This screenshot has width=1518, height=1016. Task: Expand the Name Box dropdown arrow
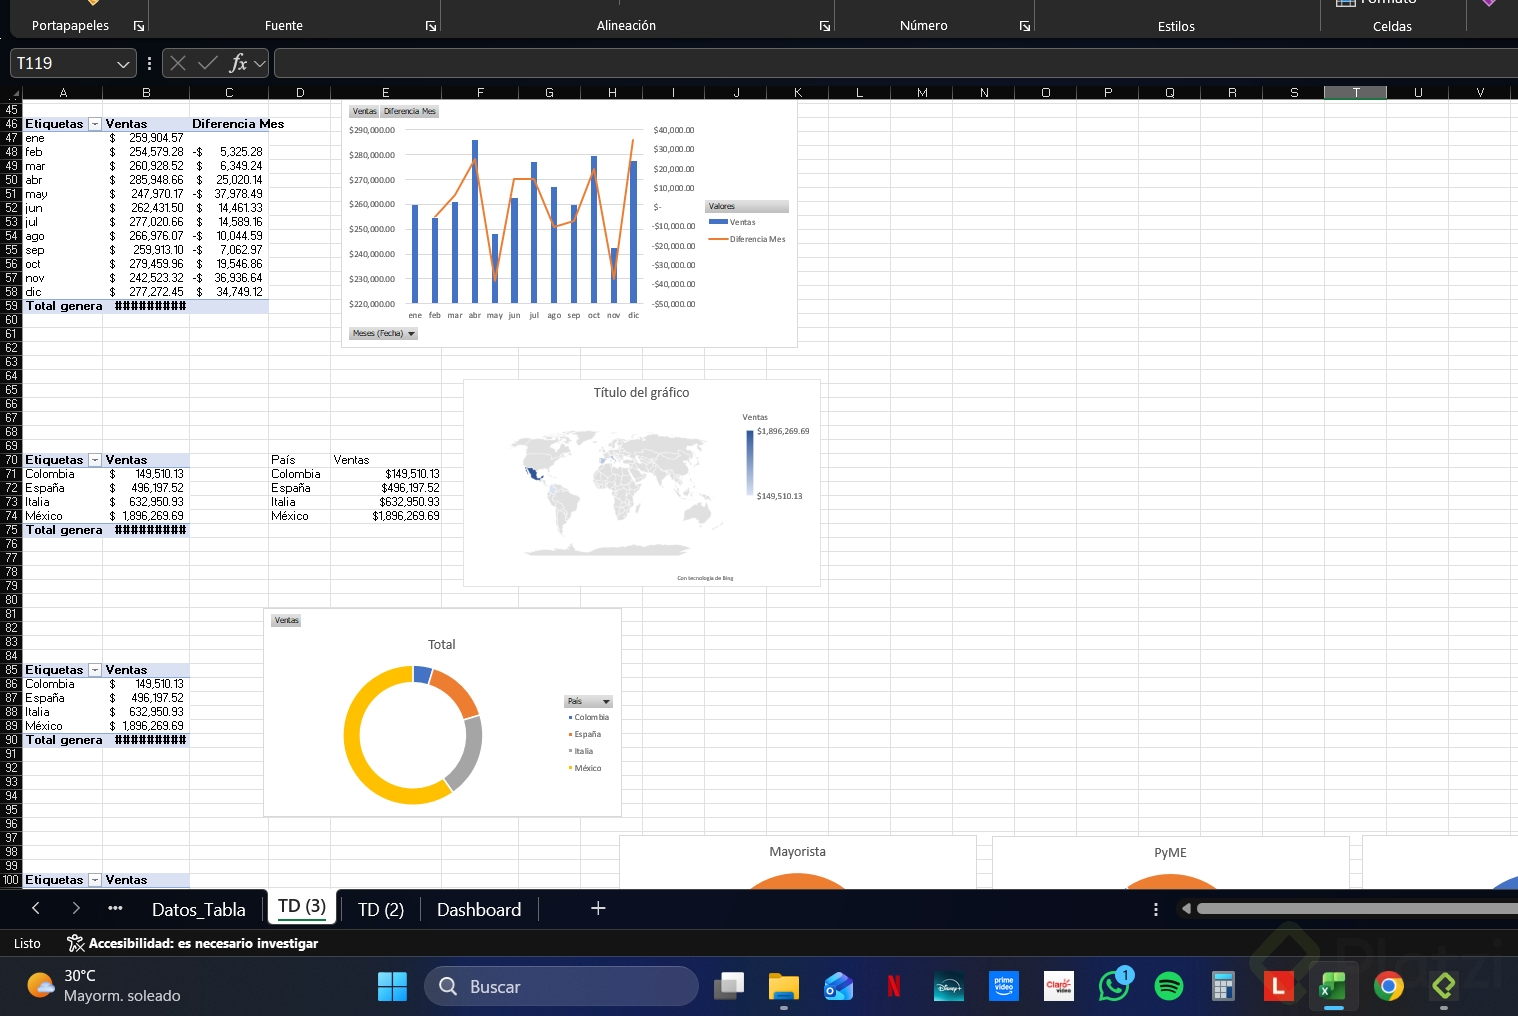point(123,64)
